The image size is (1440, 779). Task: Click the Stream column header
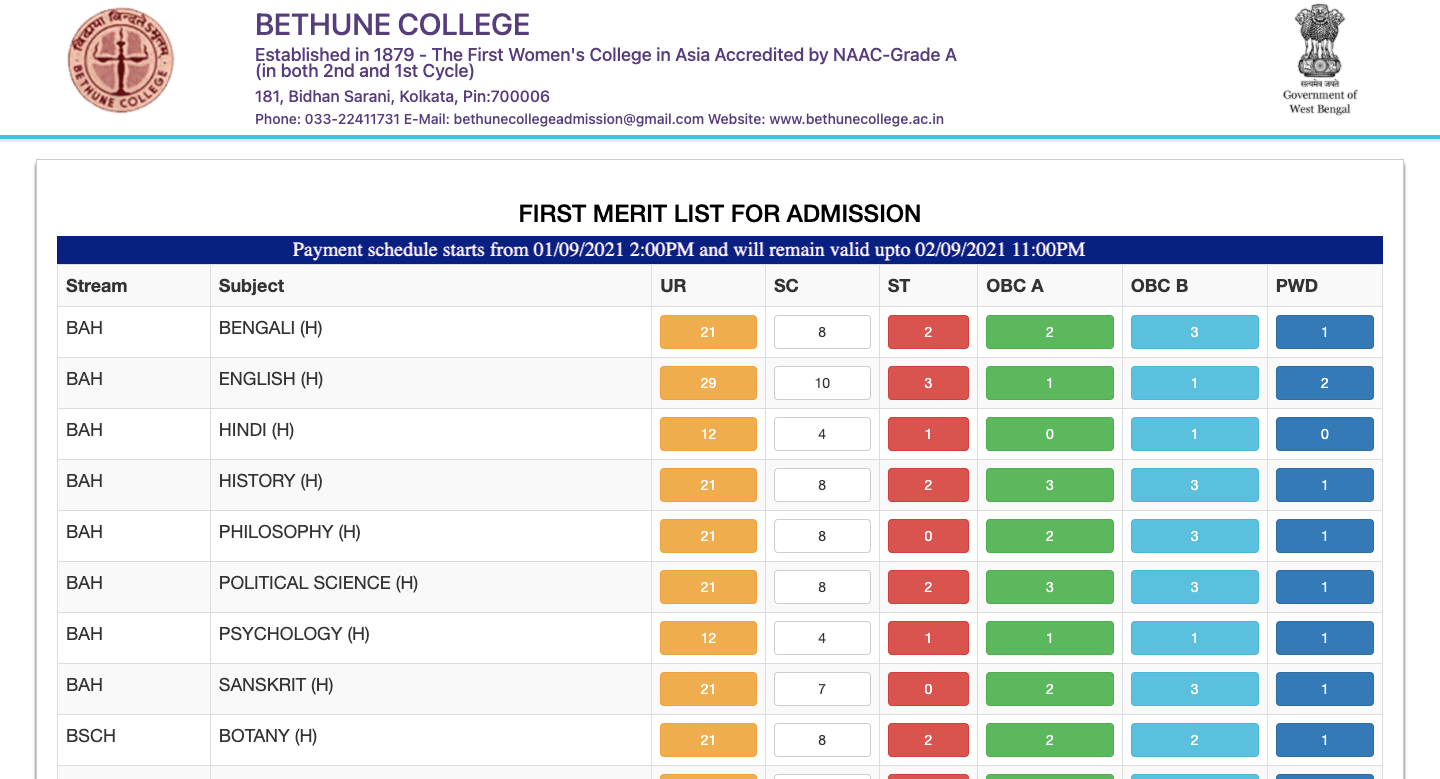[96, 285]
